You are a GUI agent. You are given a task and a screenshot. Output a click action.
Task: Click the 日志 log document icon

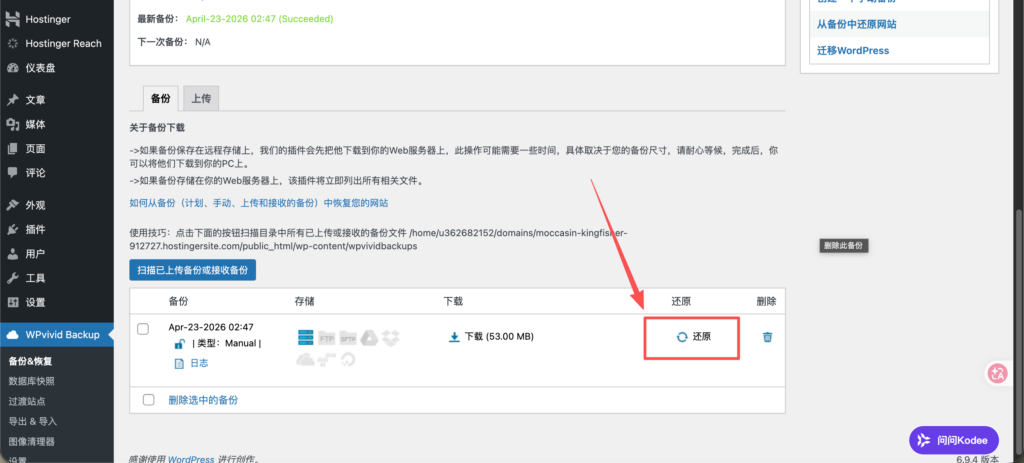[x=180, y=364]
